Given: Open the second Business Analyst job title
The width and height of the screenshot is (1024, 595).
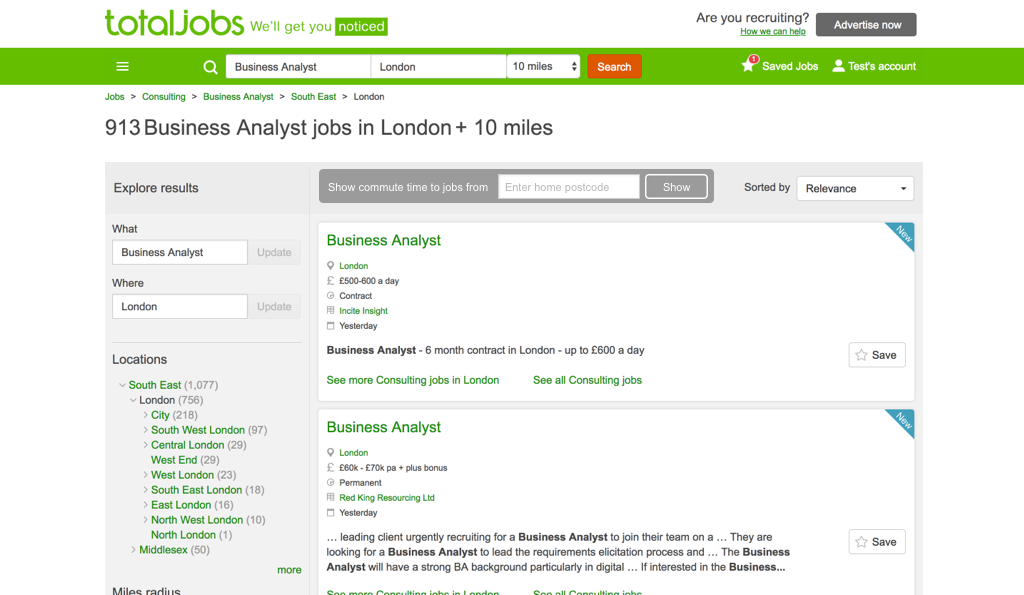Looking at the screenshot, I should pos(383,427).
